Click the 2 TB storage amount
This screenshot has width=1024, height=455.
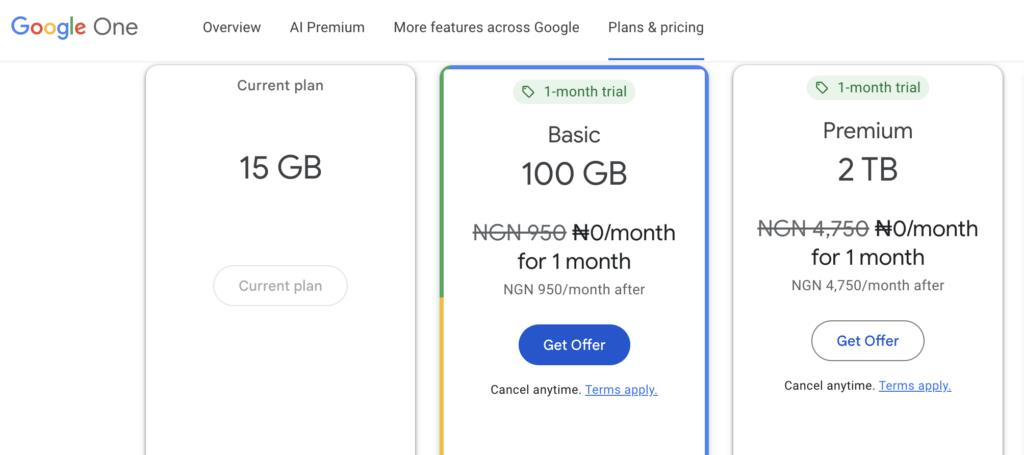[x=867, y=170]
